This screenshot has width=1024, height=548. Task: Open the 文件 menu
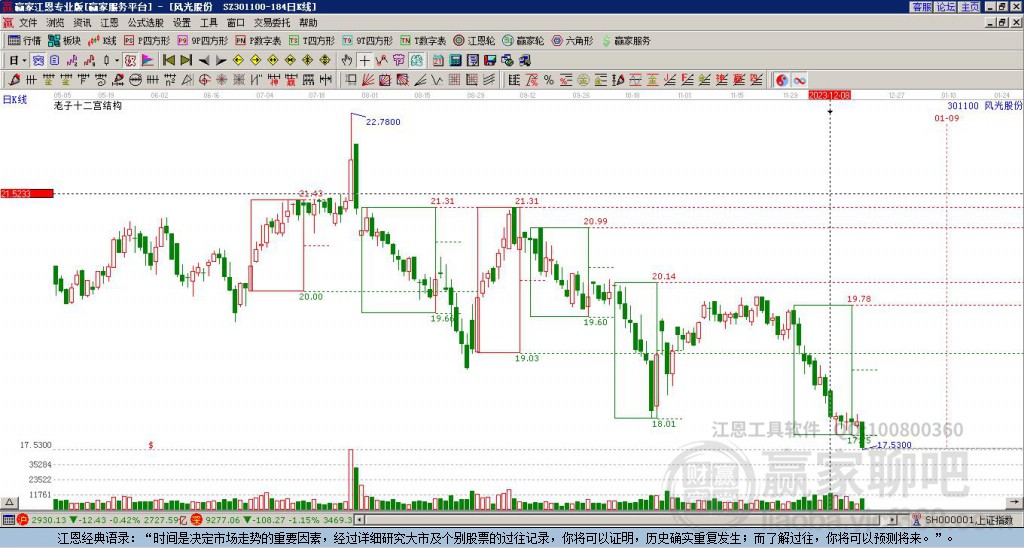(27, 23)
